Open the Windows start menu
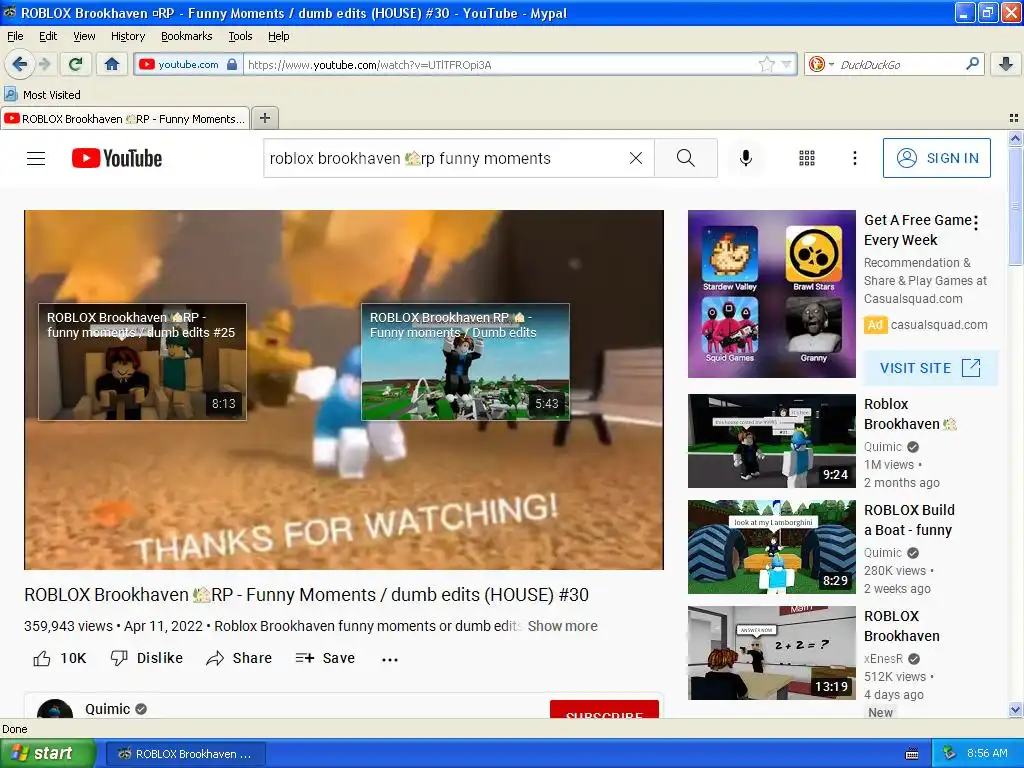The height and width of the screenshot is (768, 1024). 47,753
